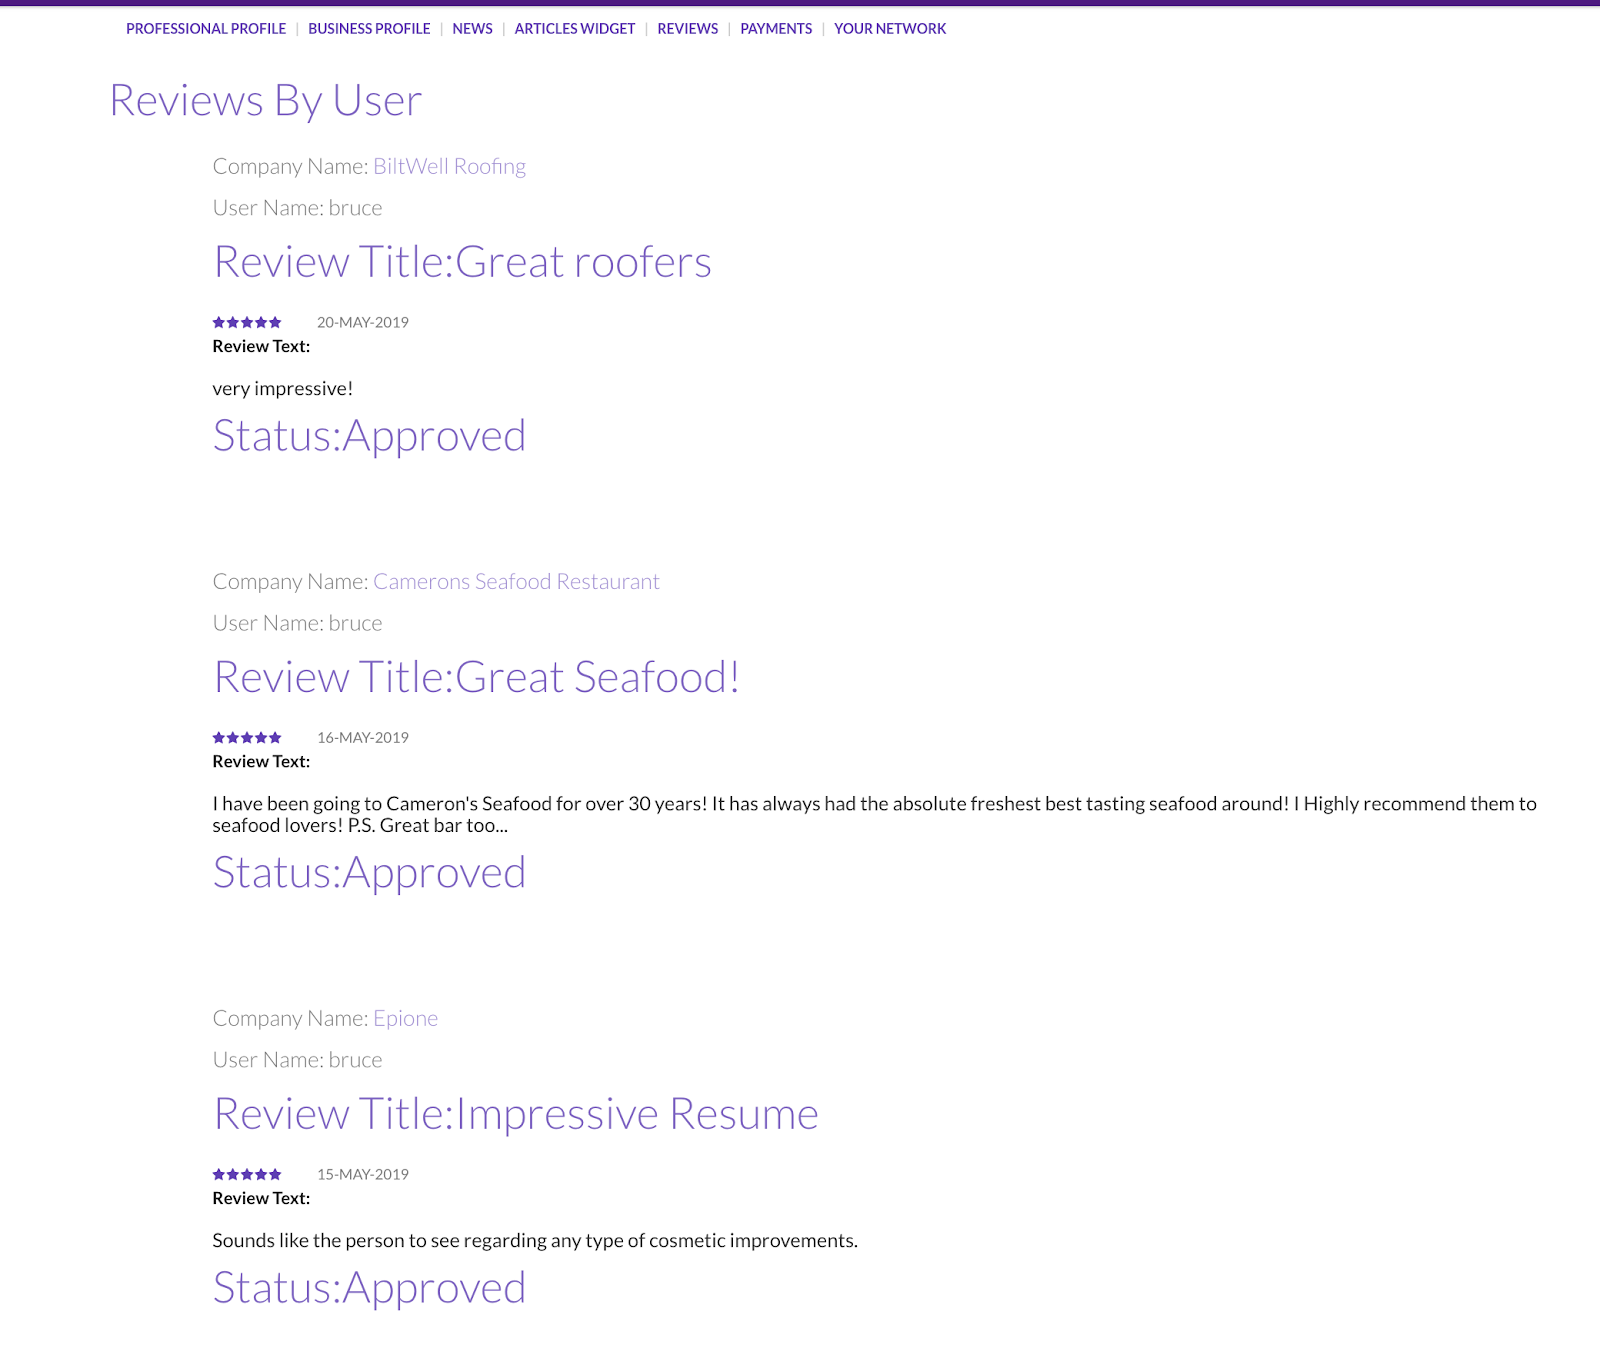
Task: Click the cosmetic improvements review sentence
Action: [535, 1240]
